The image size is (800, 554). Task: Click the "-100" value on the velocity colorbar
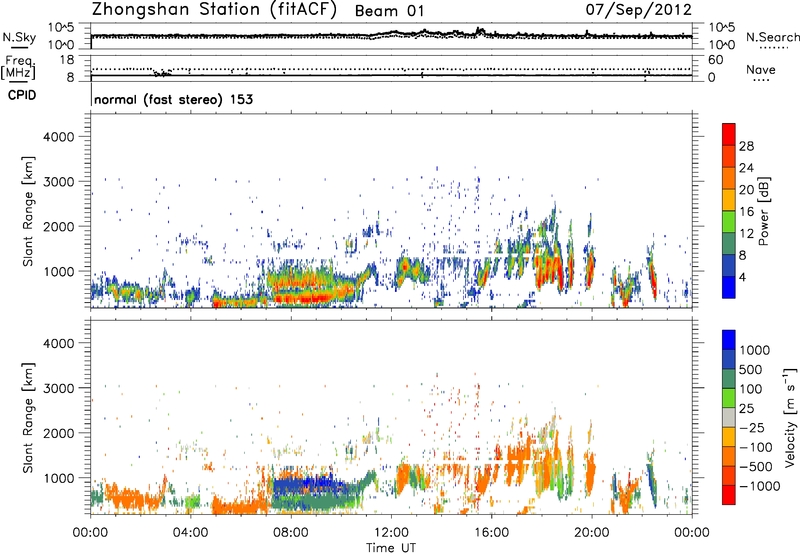(x=756, y=447)
